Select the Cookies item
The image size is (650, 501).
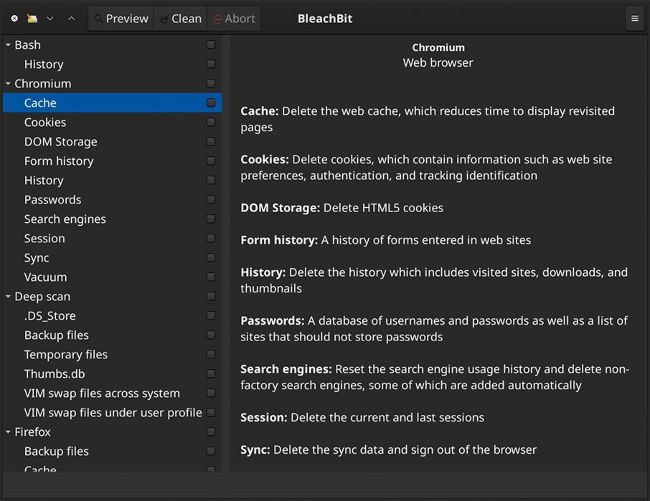tap(45, 122)
